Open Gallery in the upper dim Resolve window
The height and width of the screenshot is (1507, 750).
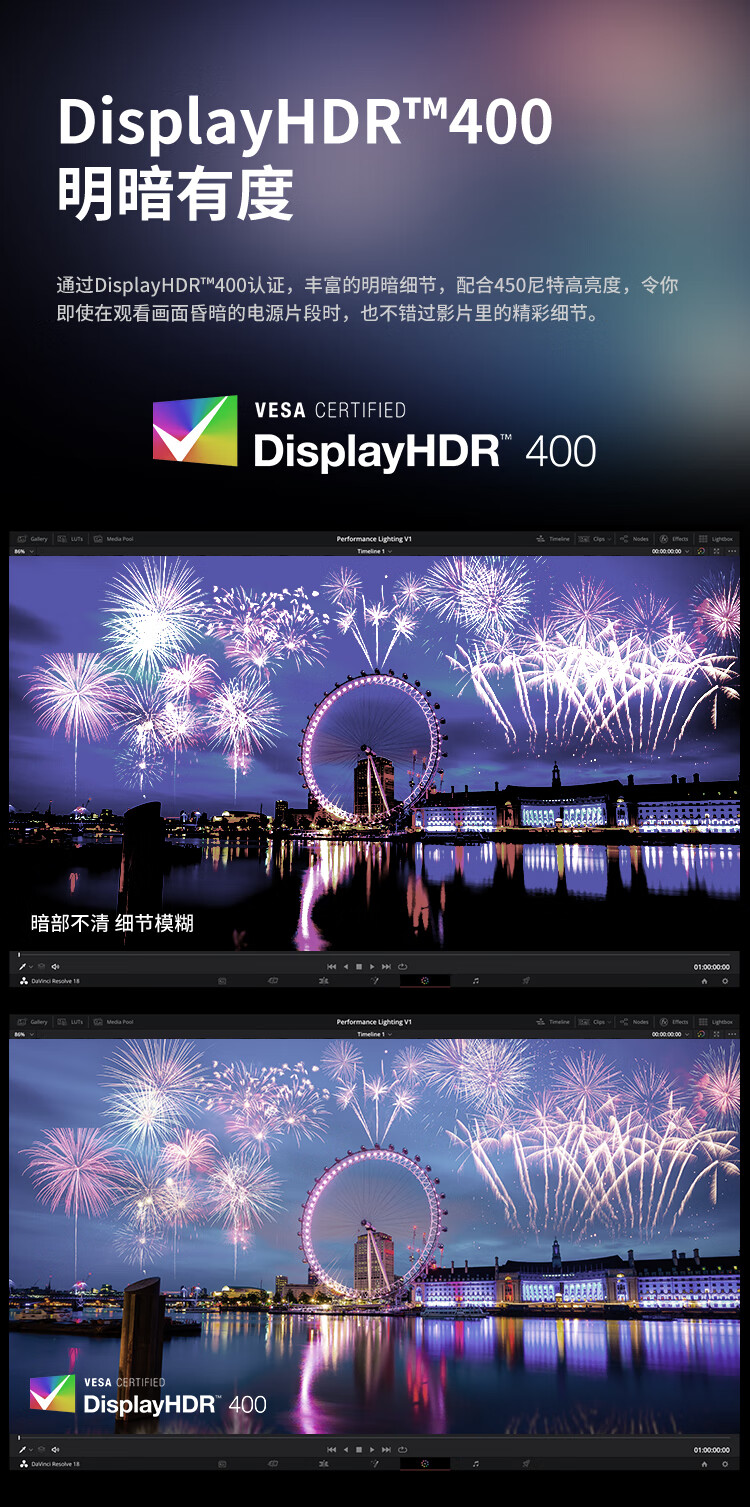(x=32, y=539)
